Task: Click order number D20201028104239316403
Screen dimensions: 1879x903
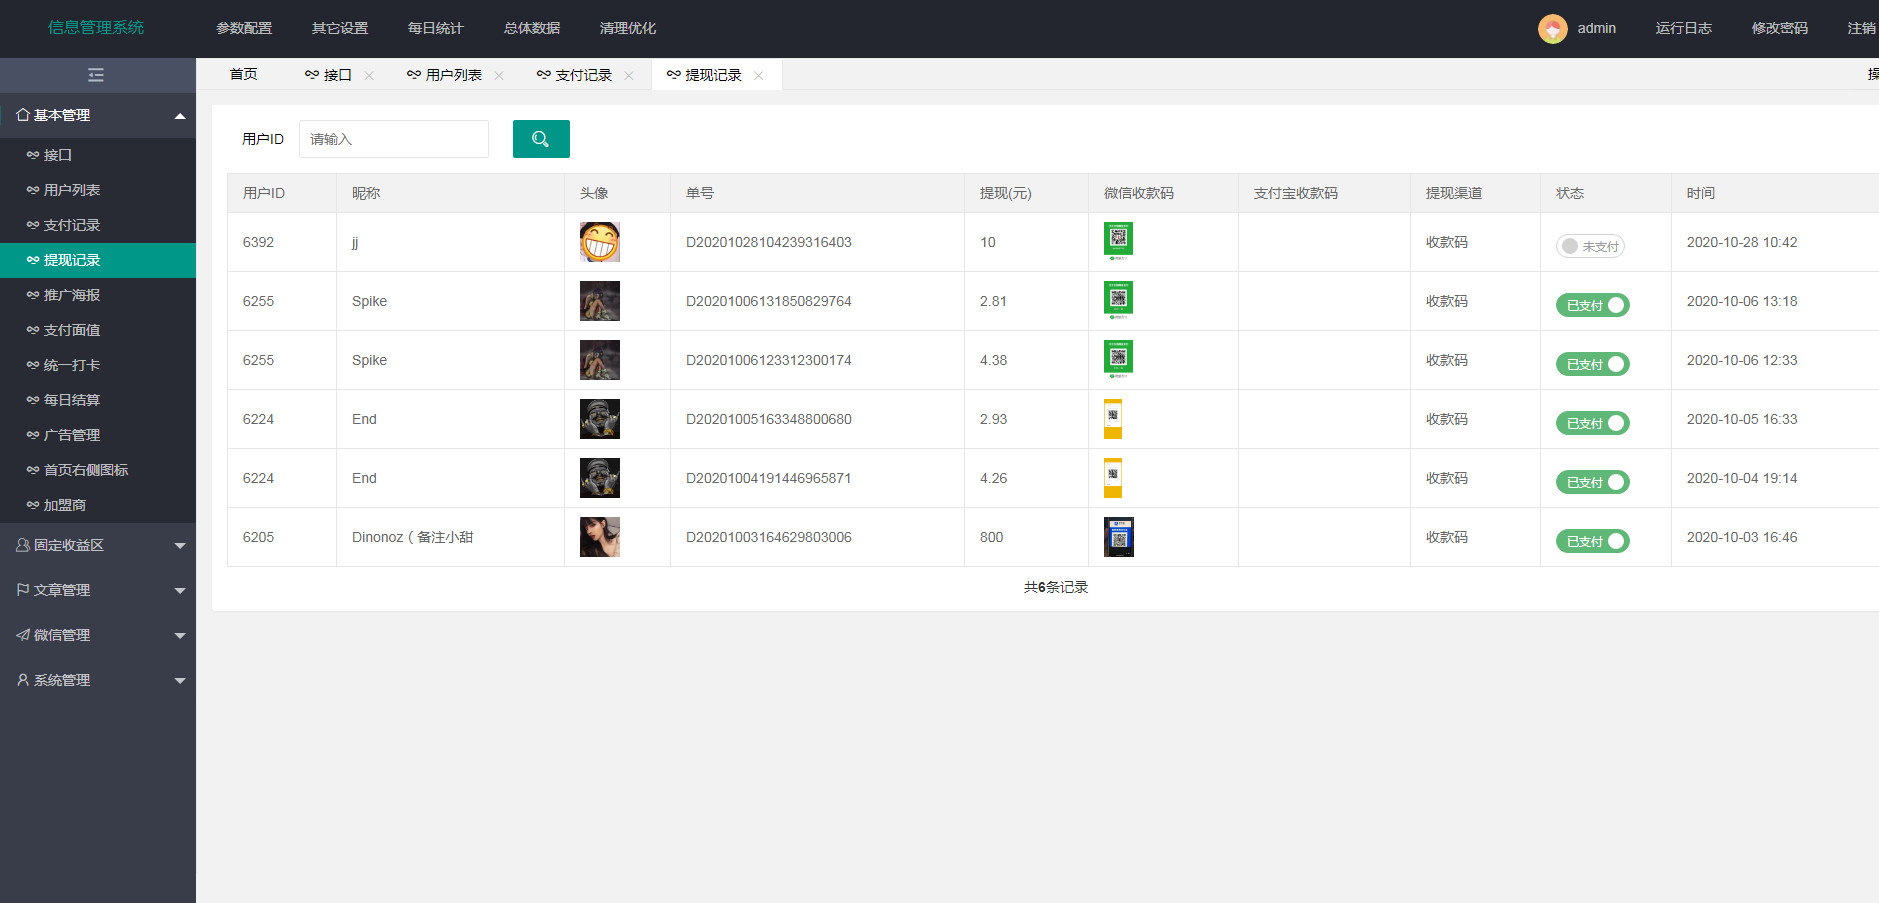Action: (x=769, y=242)
